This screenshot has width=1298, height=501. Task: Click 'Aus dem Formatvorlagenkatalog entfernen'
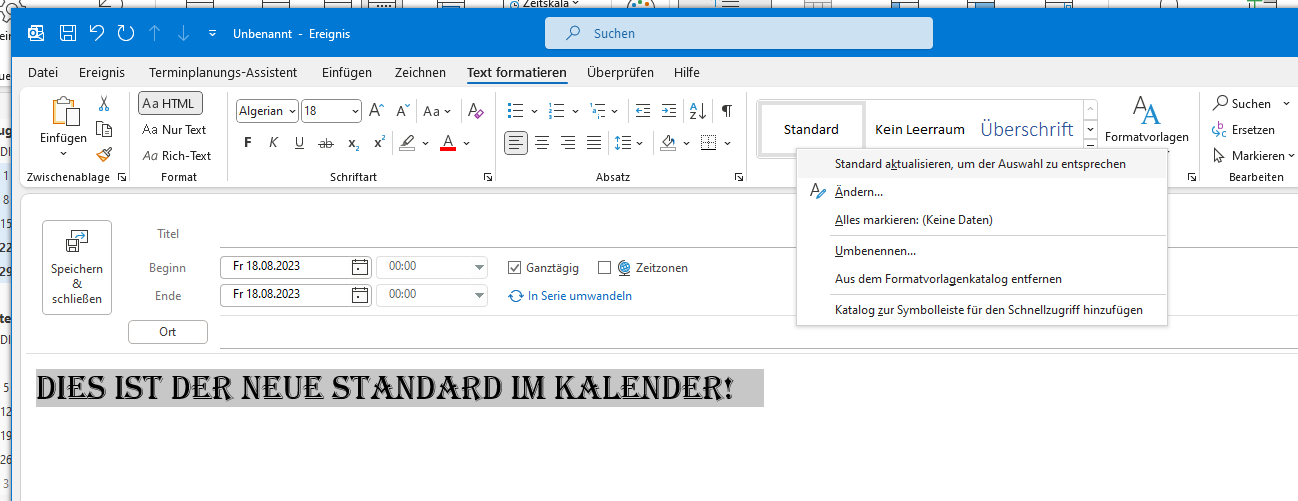coord(982,279)
